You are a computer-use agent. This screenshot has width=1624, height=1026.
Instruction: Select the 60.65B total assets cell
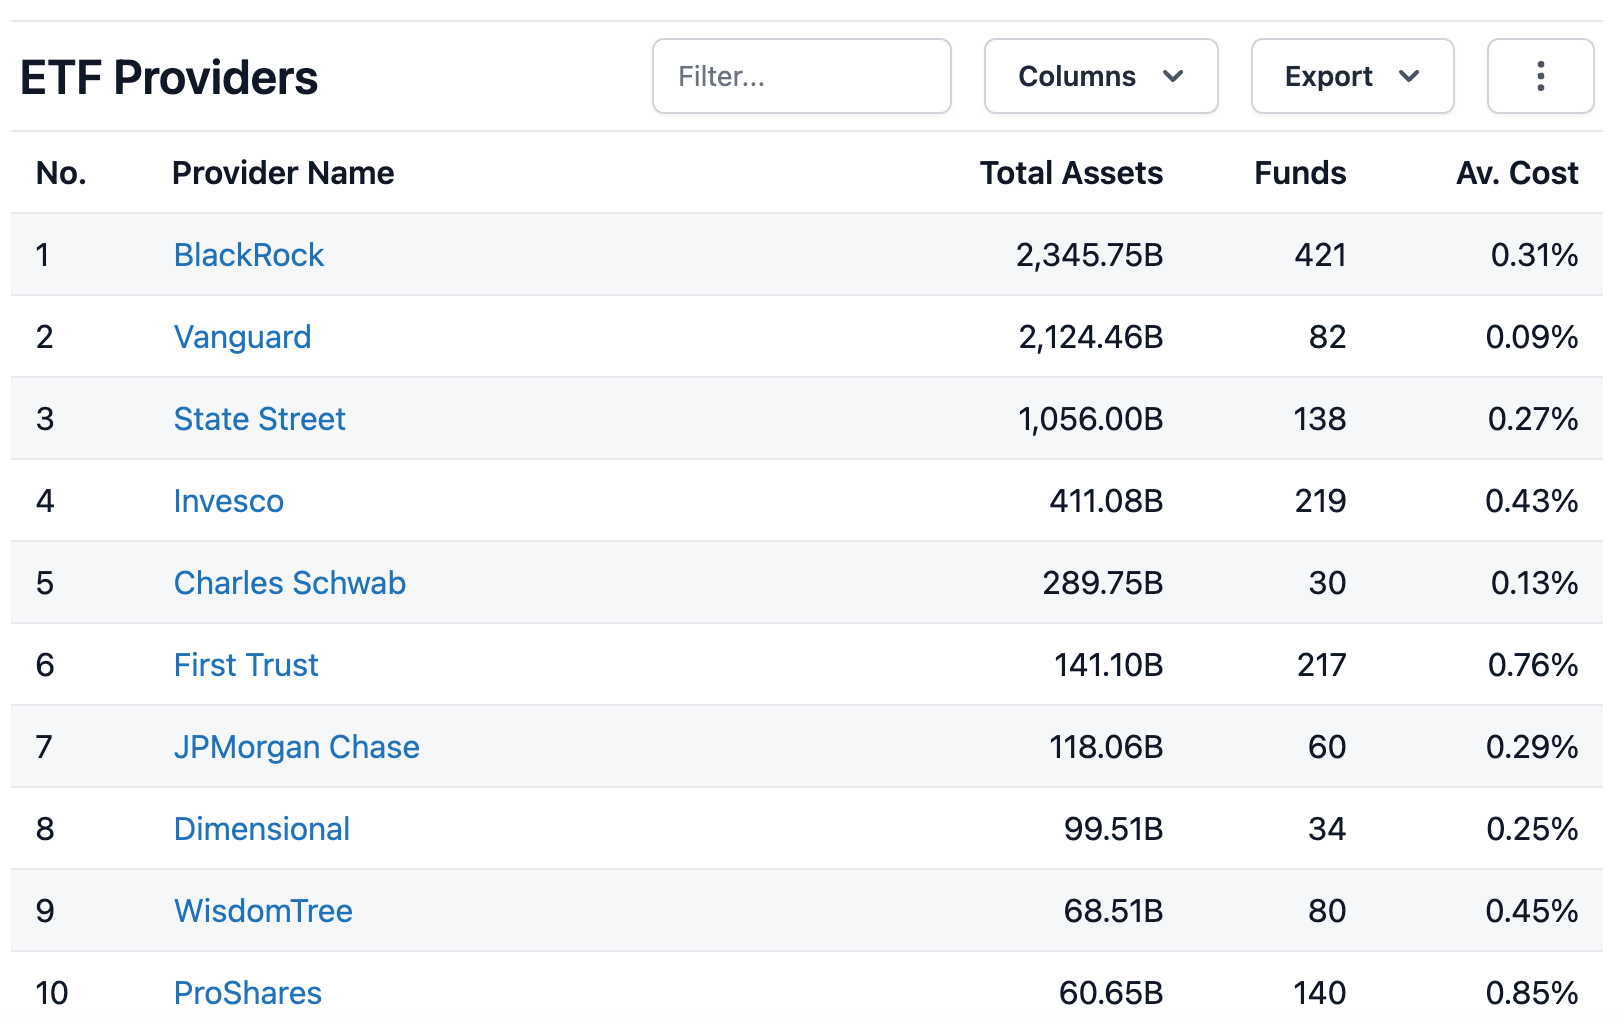1111,993
